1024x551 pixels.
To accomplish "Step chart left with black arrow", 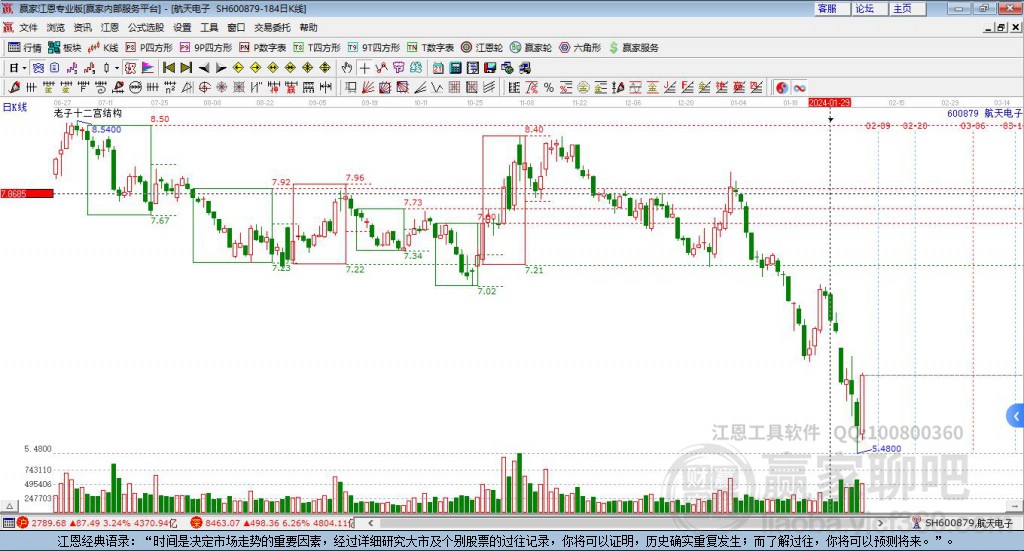I will 204,68.
